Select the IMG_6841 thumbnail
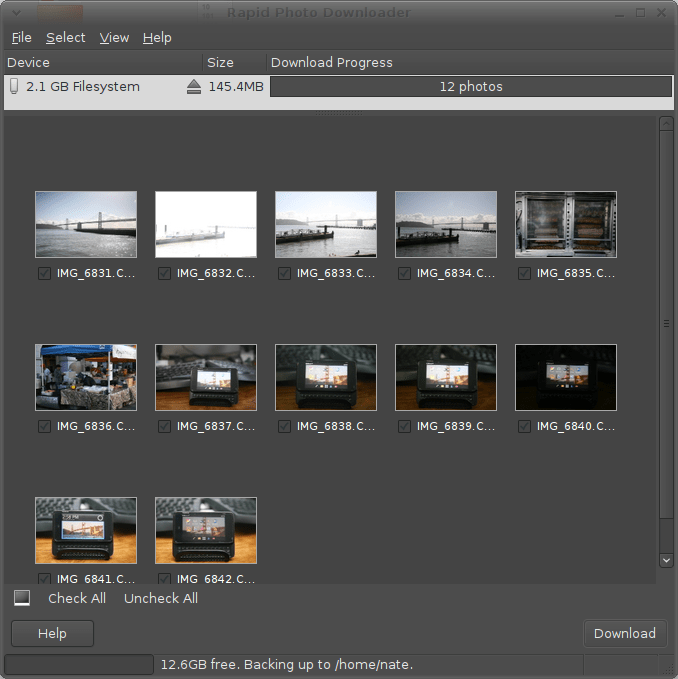The width and height of the screenshot is (678, 679). (86, 530)
